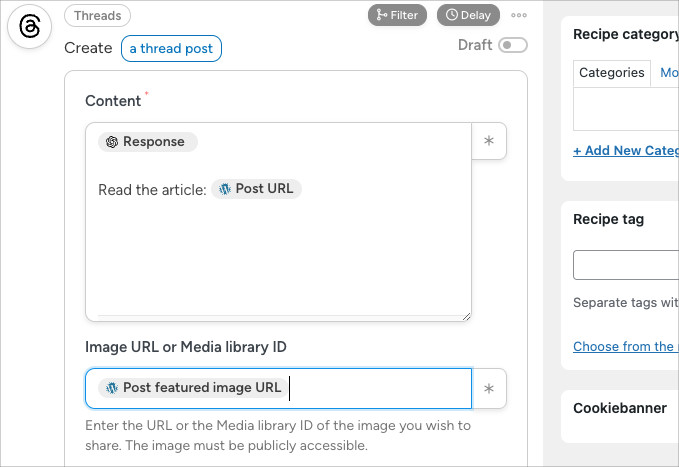
Task: Toggle the Draft switch
Action: pyautogui.click(x=513, y=45)
